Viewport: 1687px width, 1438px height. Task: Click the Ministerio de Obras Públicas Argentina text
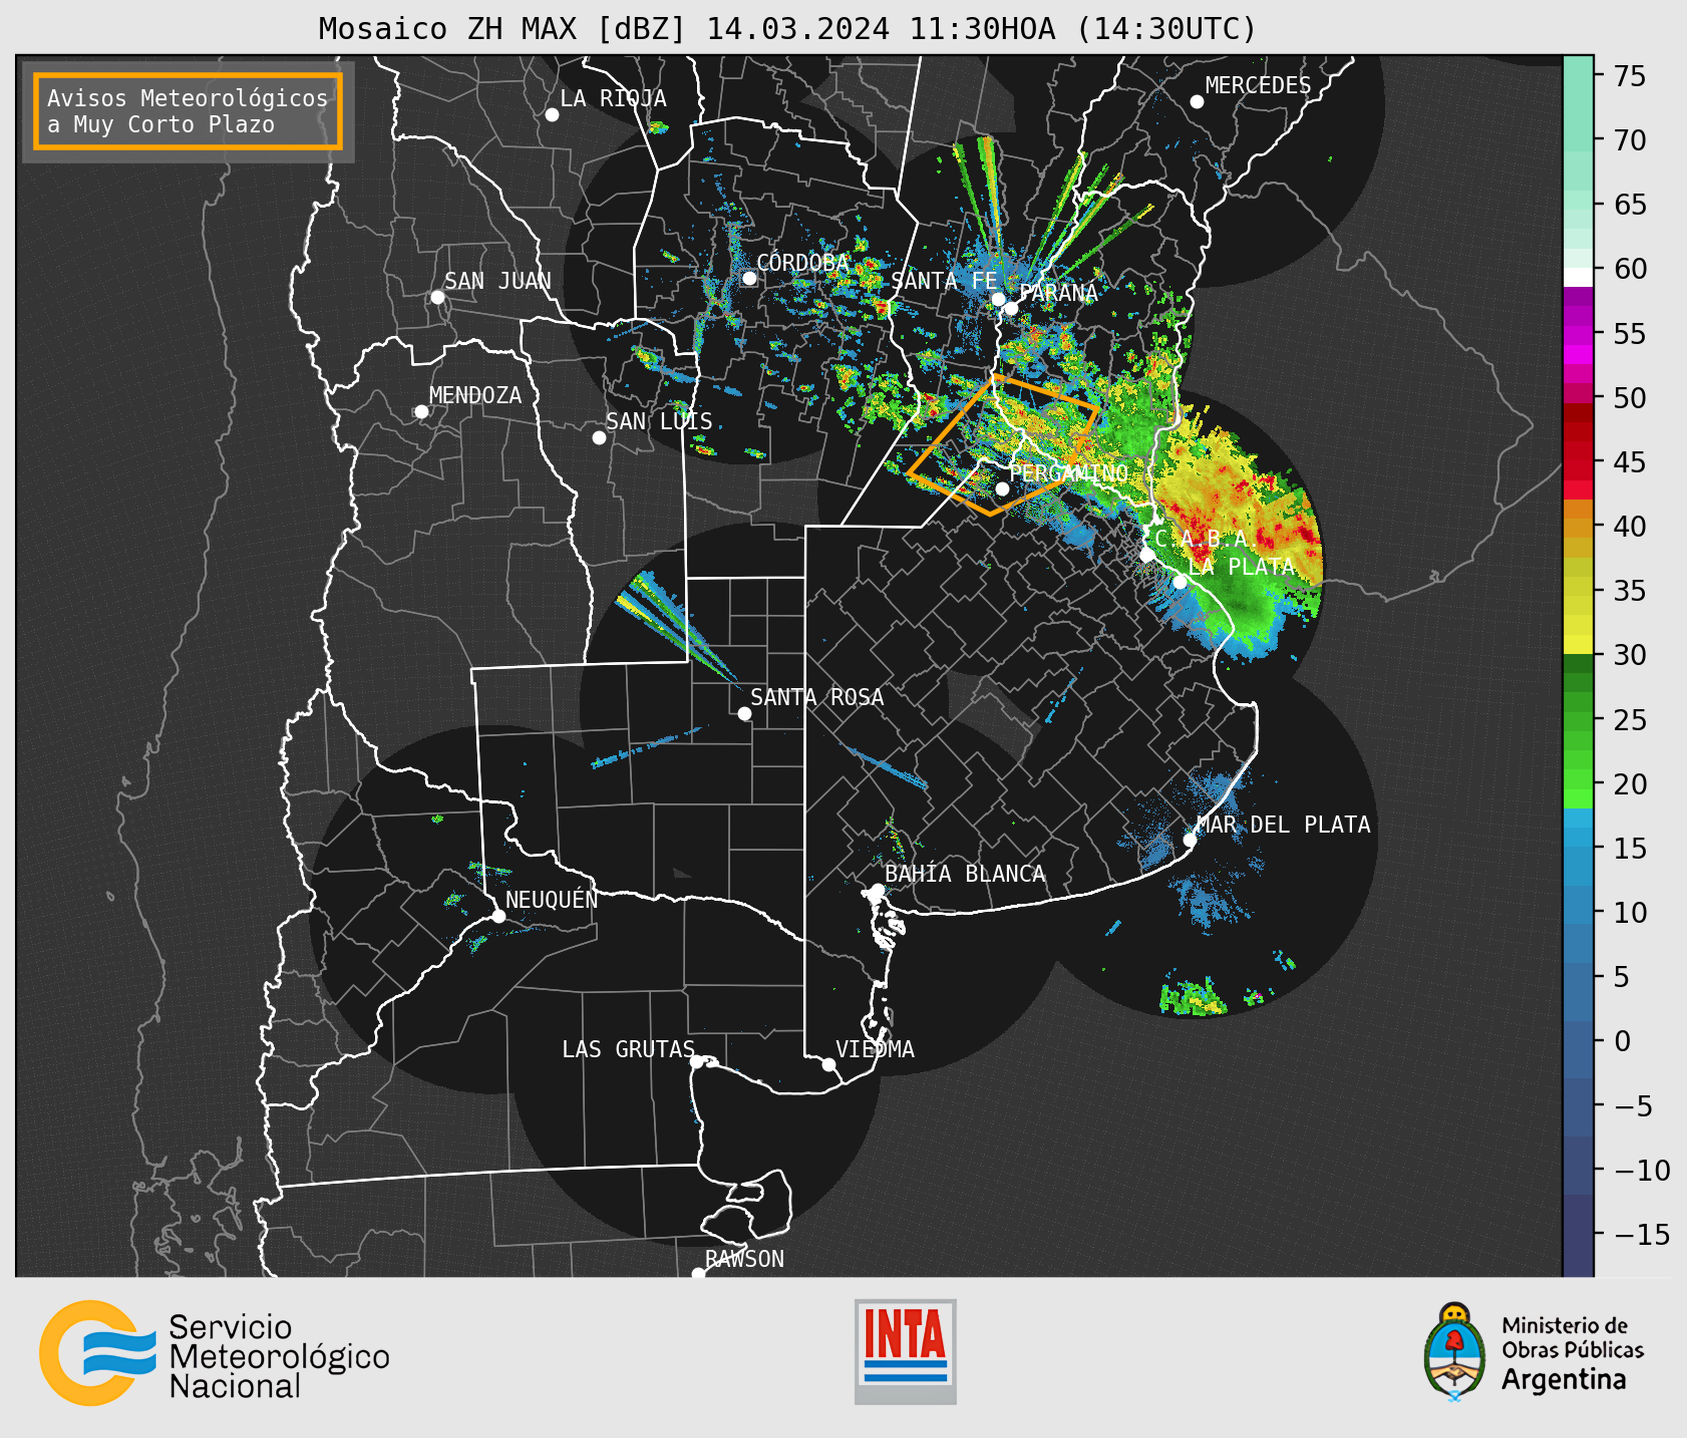(1572, 1353)
